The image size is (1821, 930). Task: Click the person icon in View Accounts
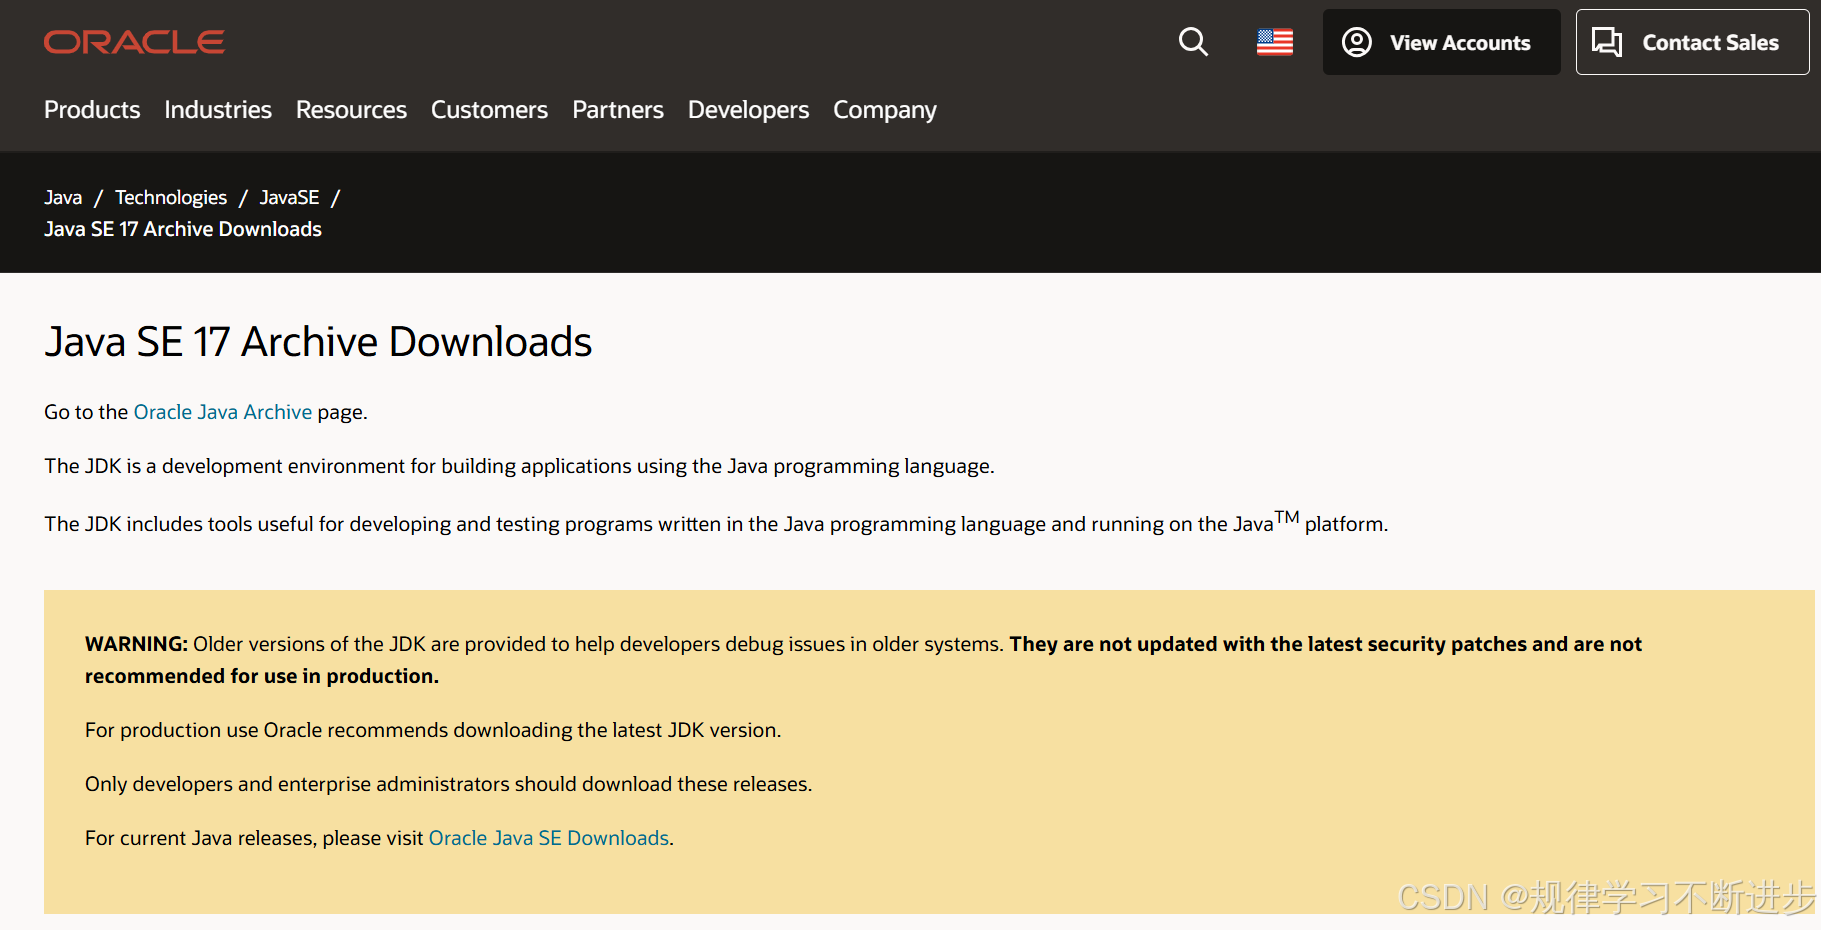[x=1357, y=42]
